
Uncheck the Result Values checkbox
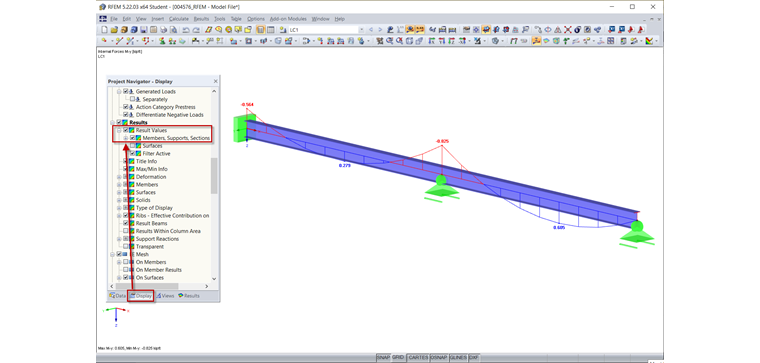[126, 130]
